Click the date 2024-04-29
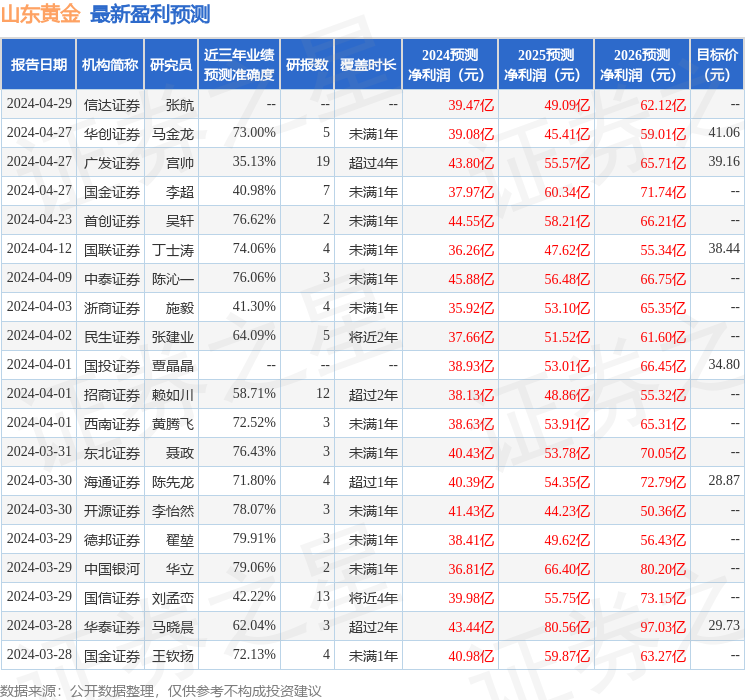Screen dimensions: 745x700 point(39,103)
